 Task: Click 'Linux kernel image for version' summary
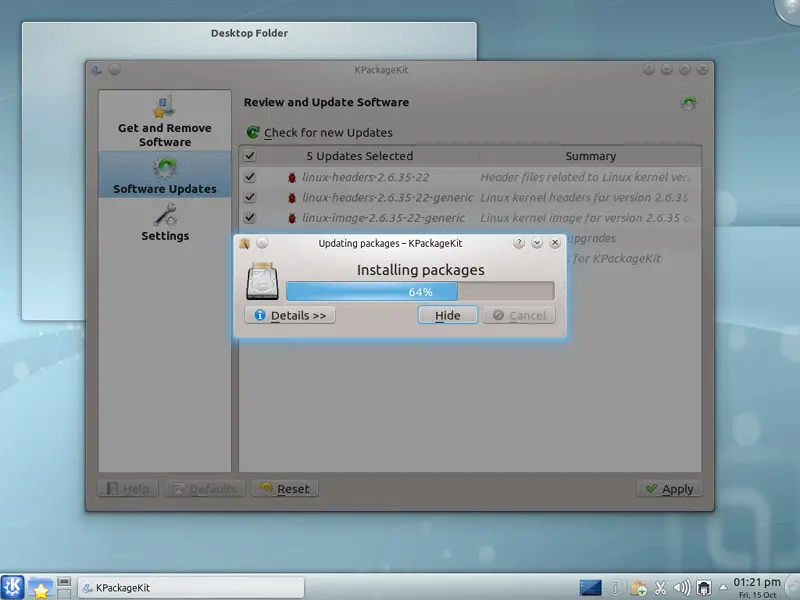[585, 218]
